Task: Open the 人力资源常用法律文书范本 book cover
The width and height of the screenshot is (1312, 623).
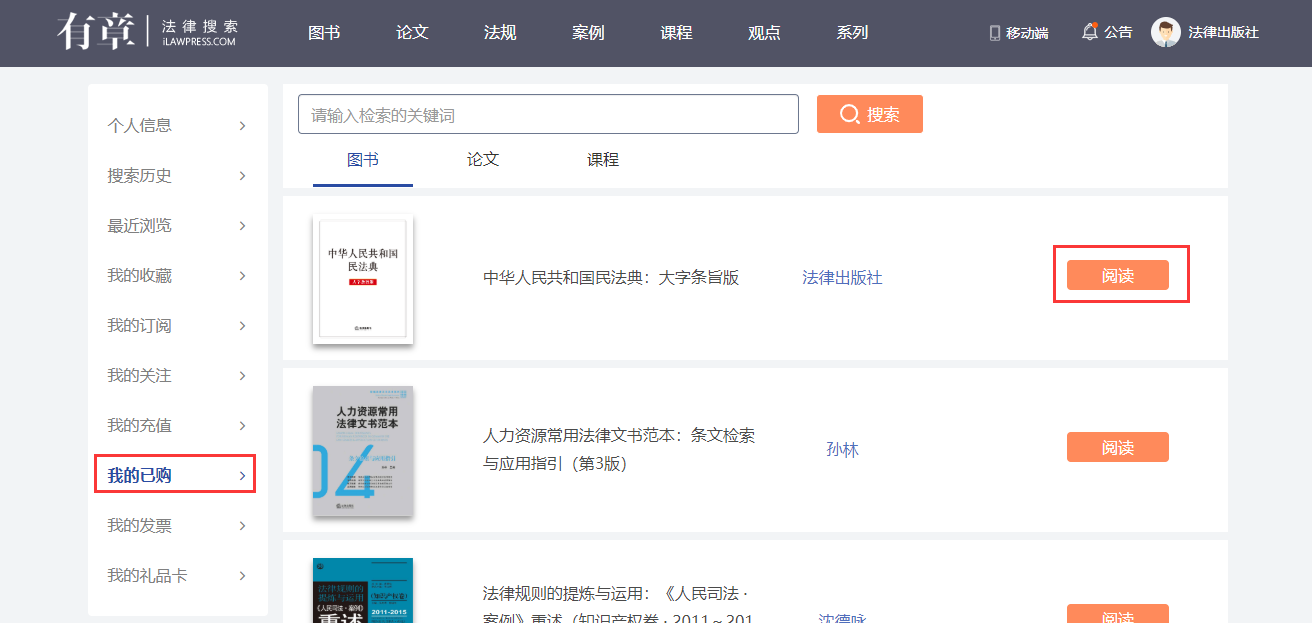Action: coord(362,451)
